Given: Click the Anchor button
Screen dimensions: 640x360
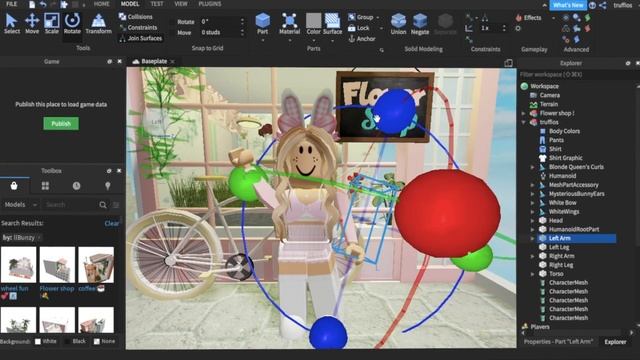Looking at the screenshot, I should click(x=362, y=39).
